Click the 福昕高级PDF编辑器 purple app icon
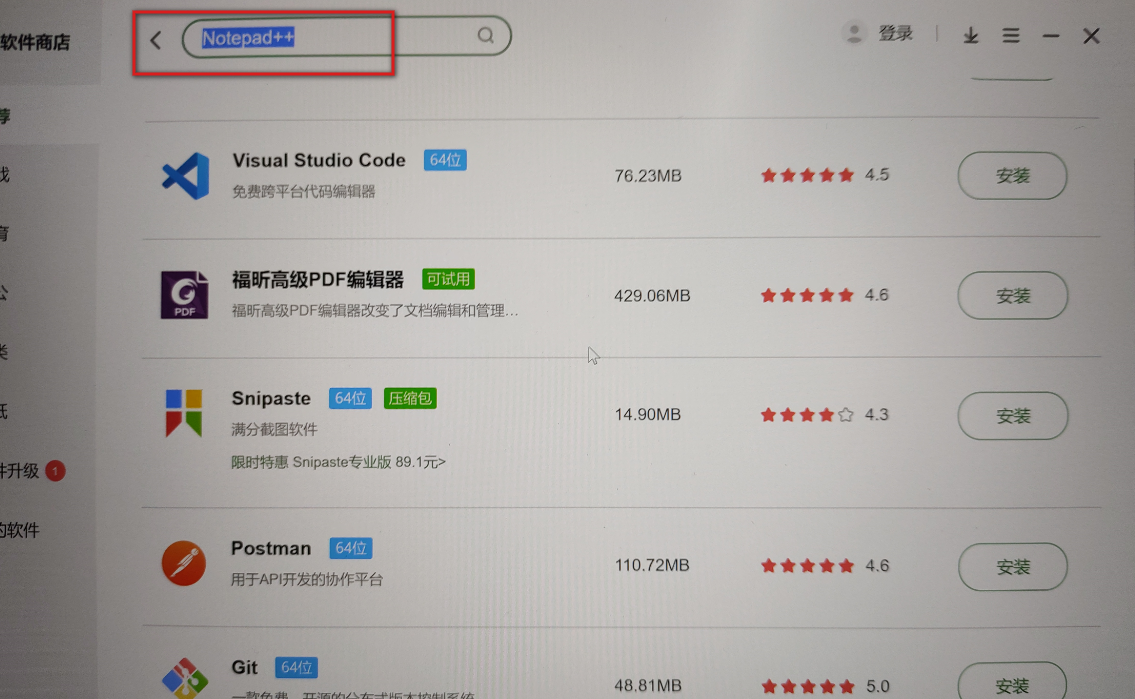The image size is (1135, 699). point(185,295)
